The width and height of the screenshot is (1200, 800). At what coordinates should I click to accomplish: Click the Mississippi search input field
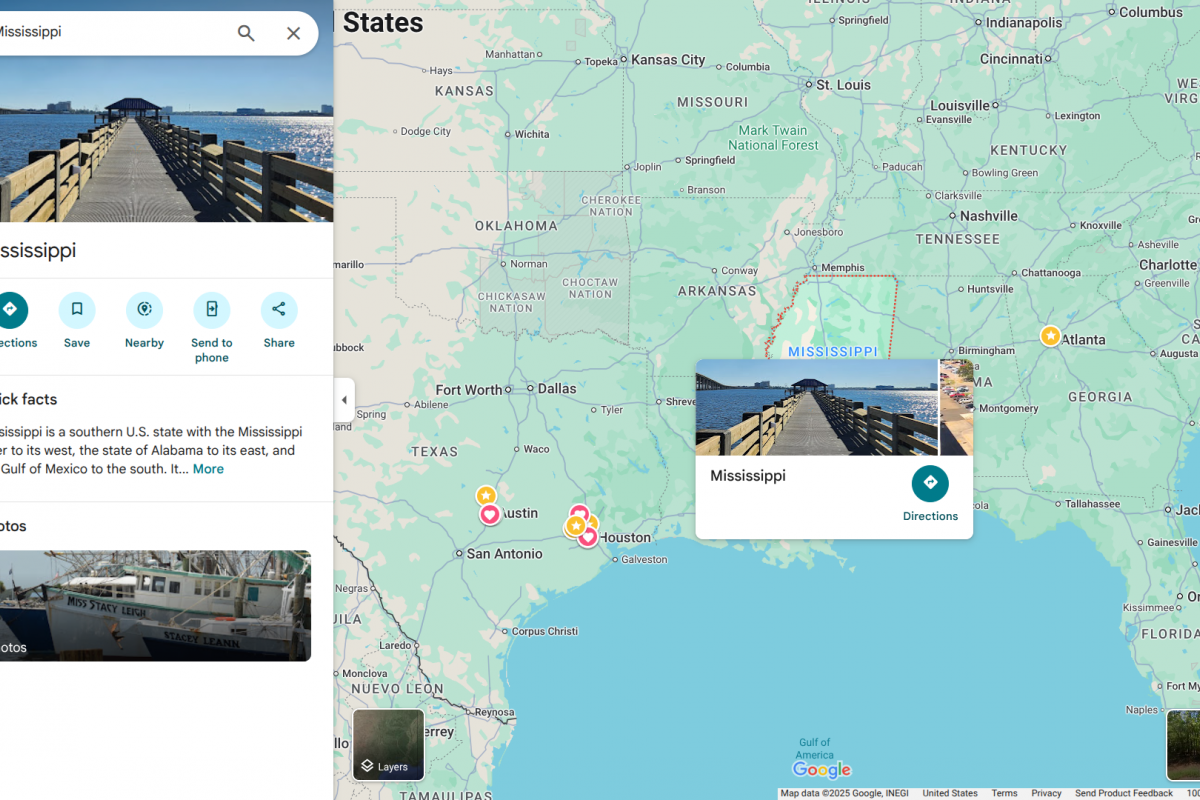[110, 33]
